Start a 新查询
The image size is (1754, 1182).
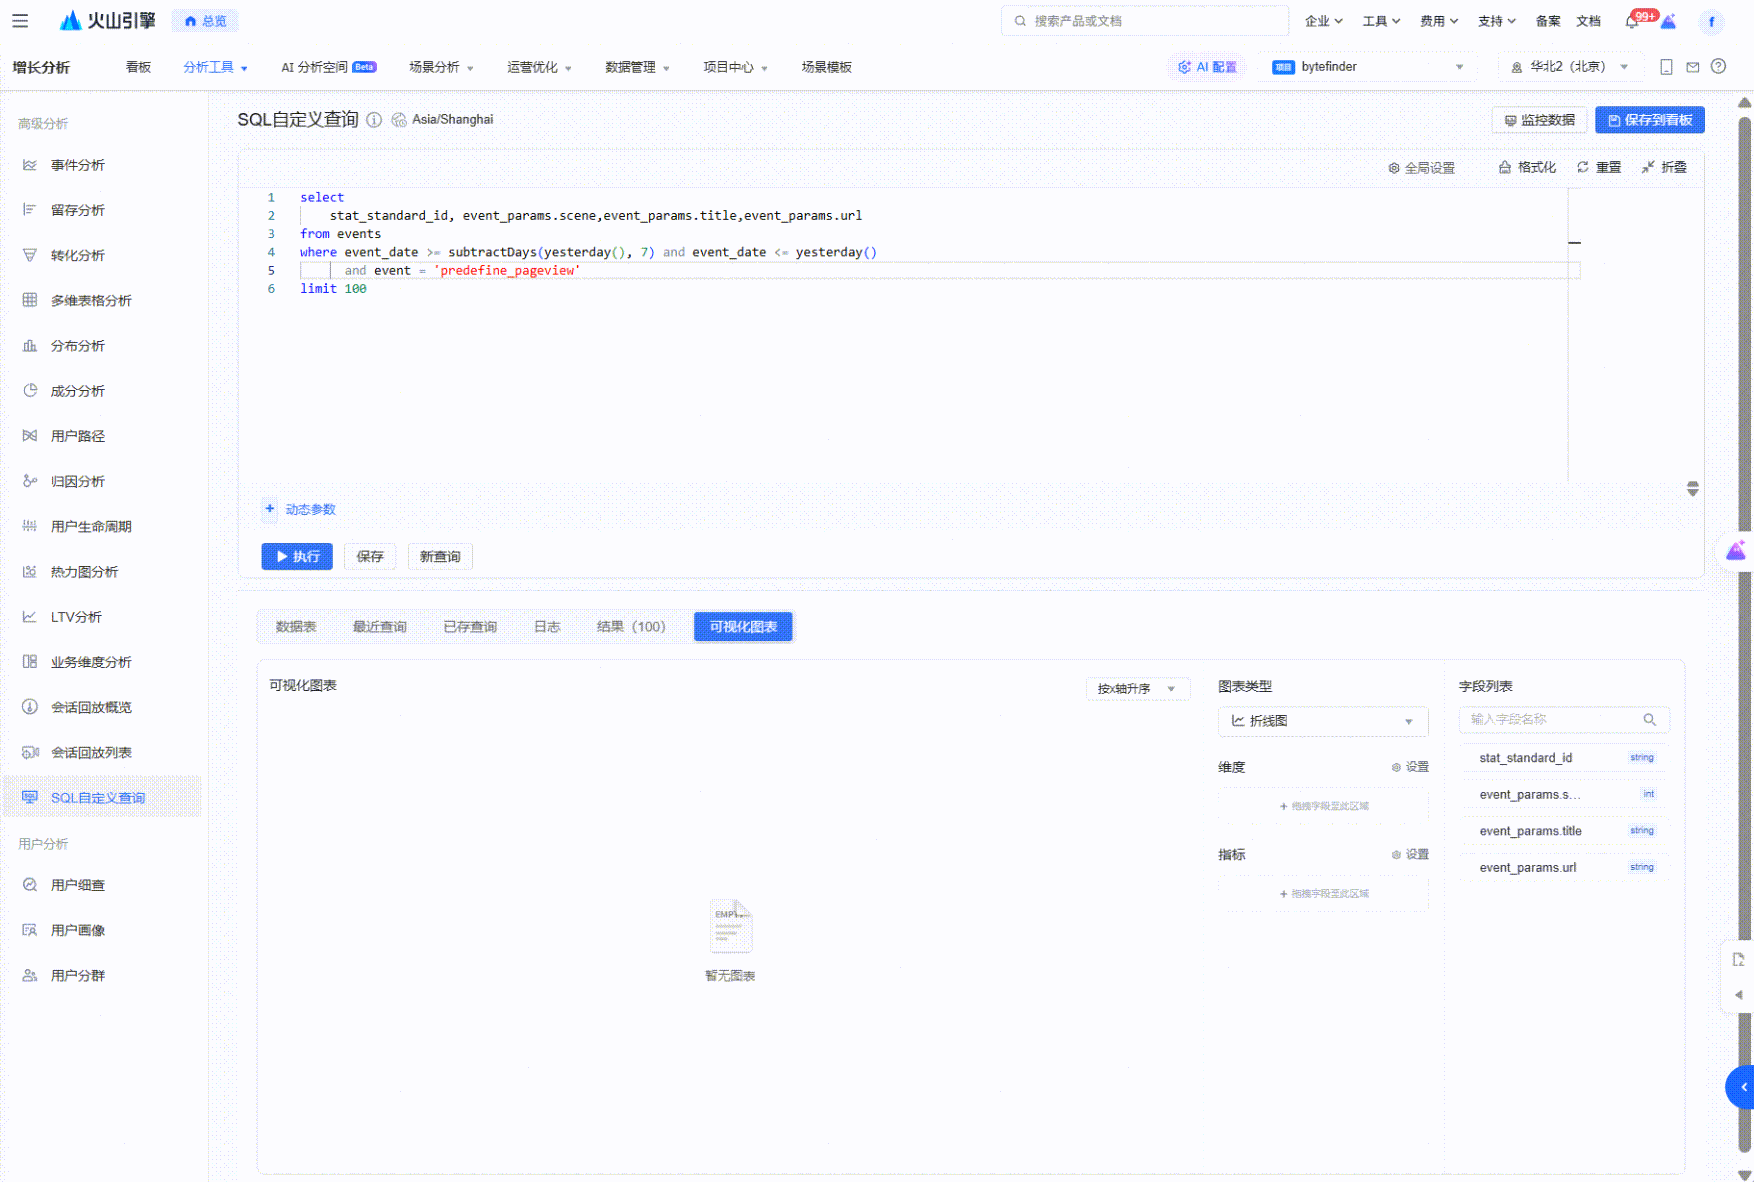(440, 557)
